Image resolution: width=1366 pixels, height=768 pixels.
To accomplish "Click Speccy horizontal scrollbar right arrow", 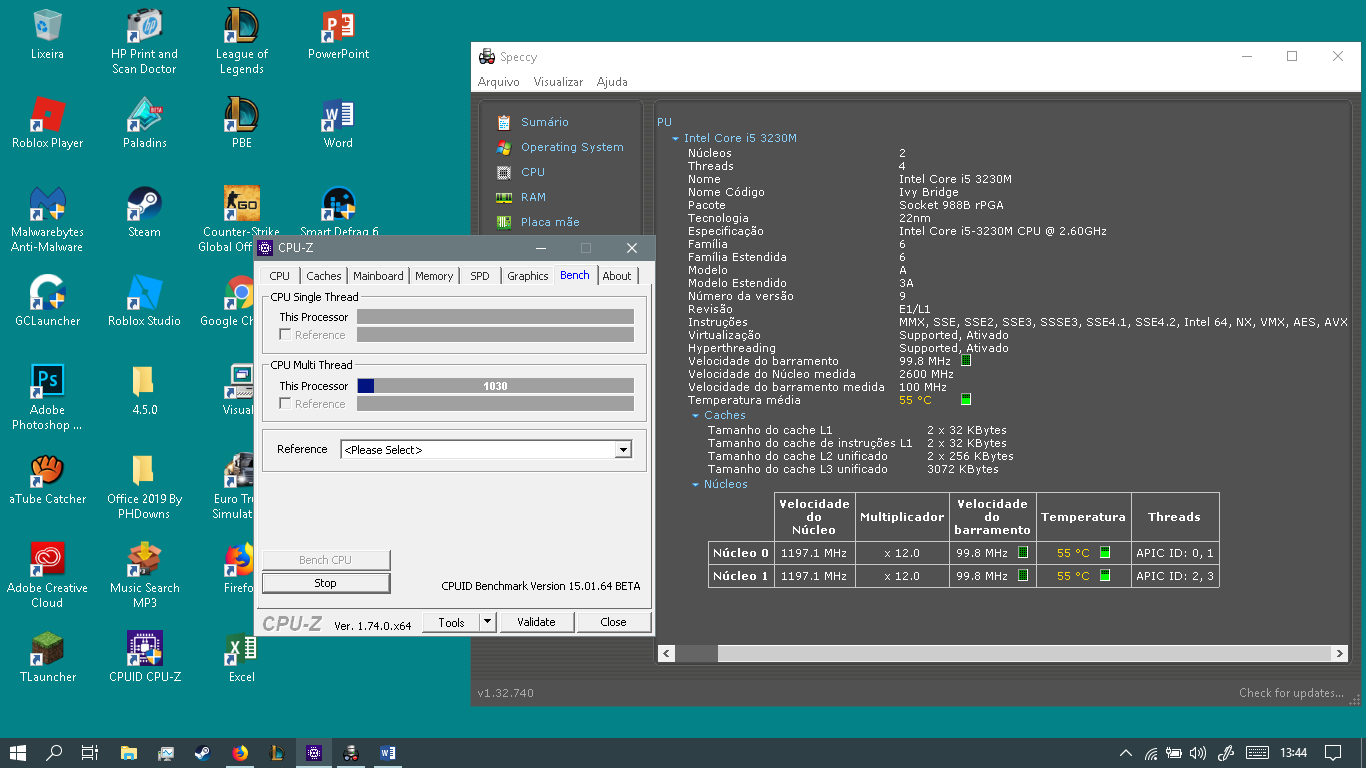I will coord(1340,653).
